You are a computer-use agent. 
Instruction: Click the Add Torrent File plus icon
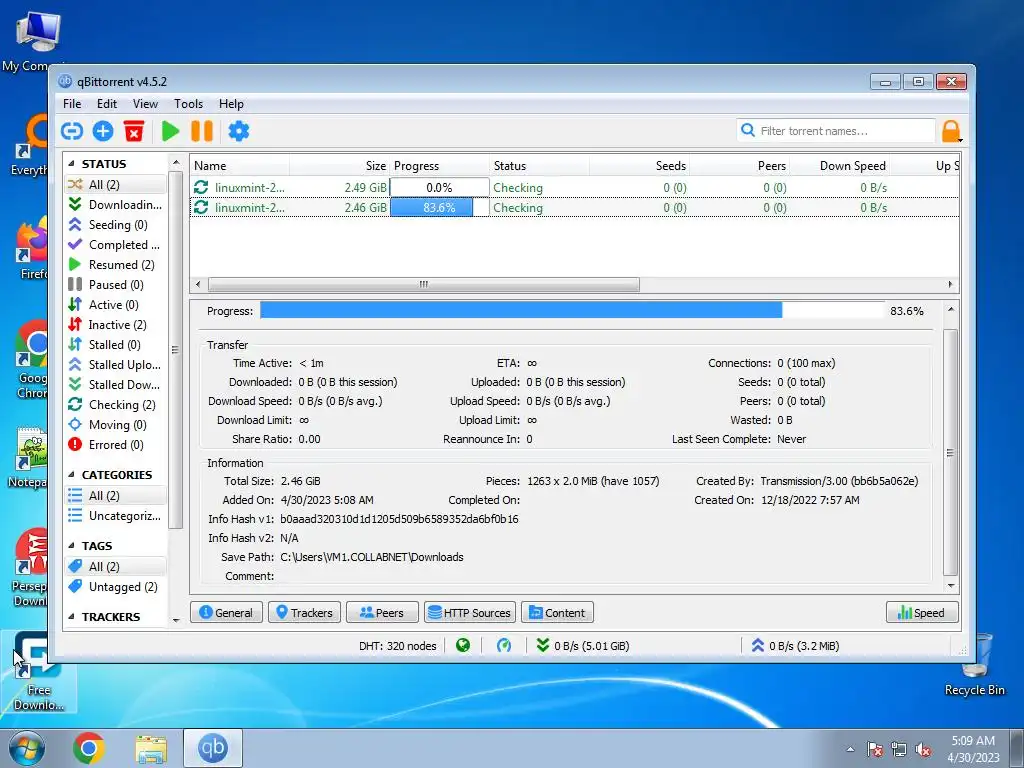click(103, 131)
